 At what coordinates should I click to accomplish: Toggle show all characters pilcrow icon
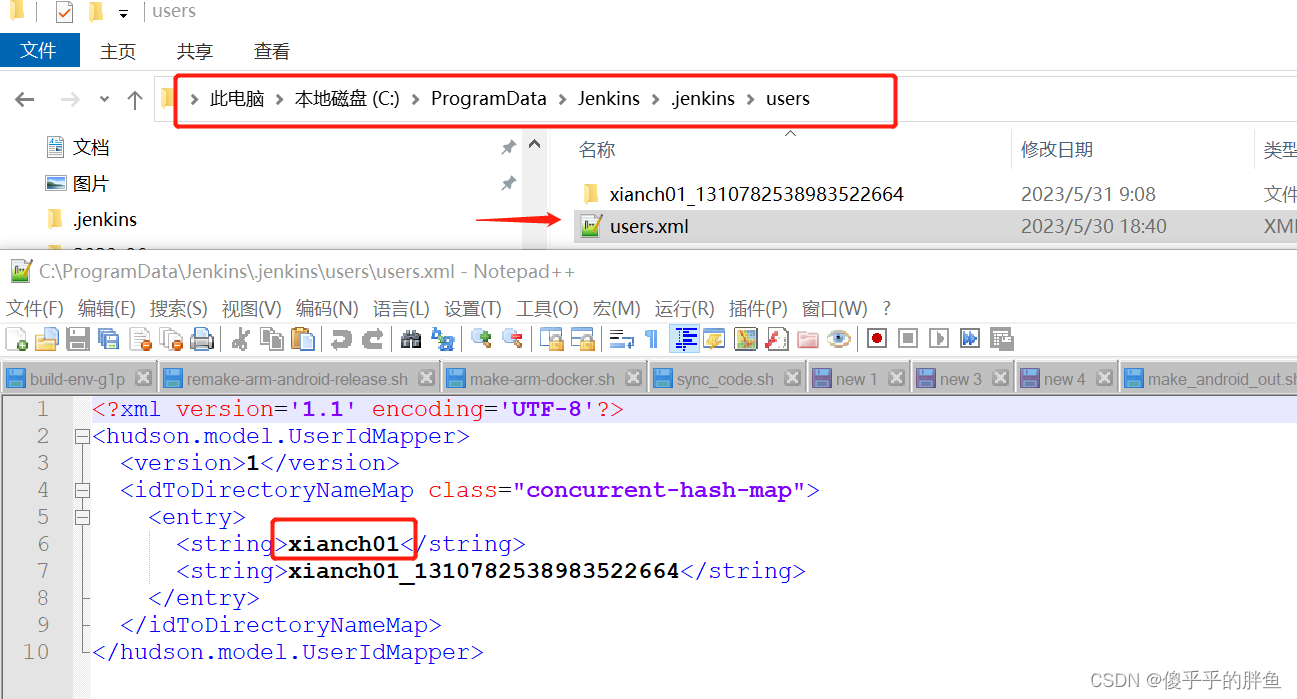(x=651, y=339)
